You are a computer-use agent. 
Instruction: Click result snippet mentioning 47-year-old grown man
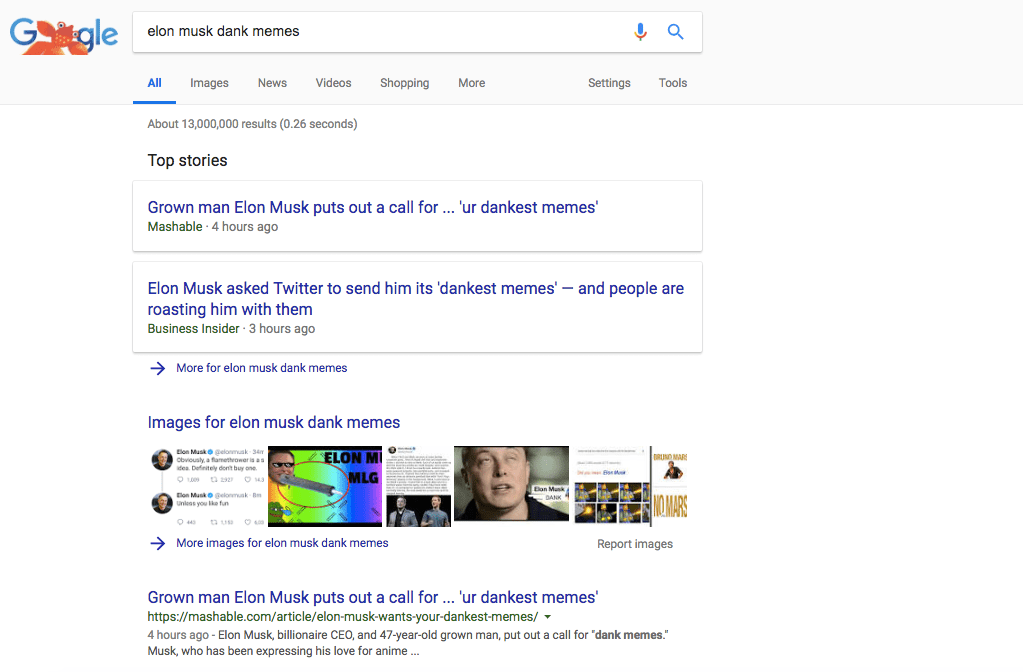pos(408,643)
